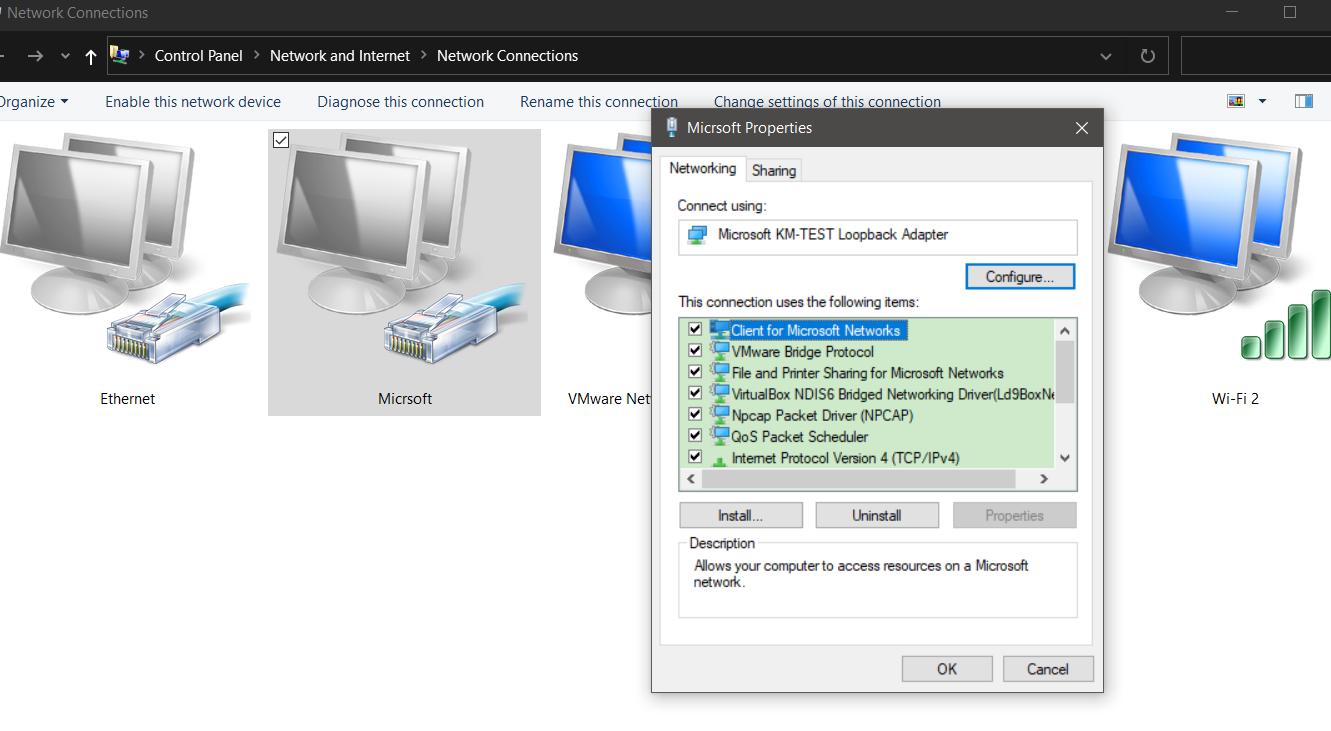Screen dimensions: 1331x731
Task: Click the QoS Packet Scheduler icon
Action: click(720, 436)
